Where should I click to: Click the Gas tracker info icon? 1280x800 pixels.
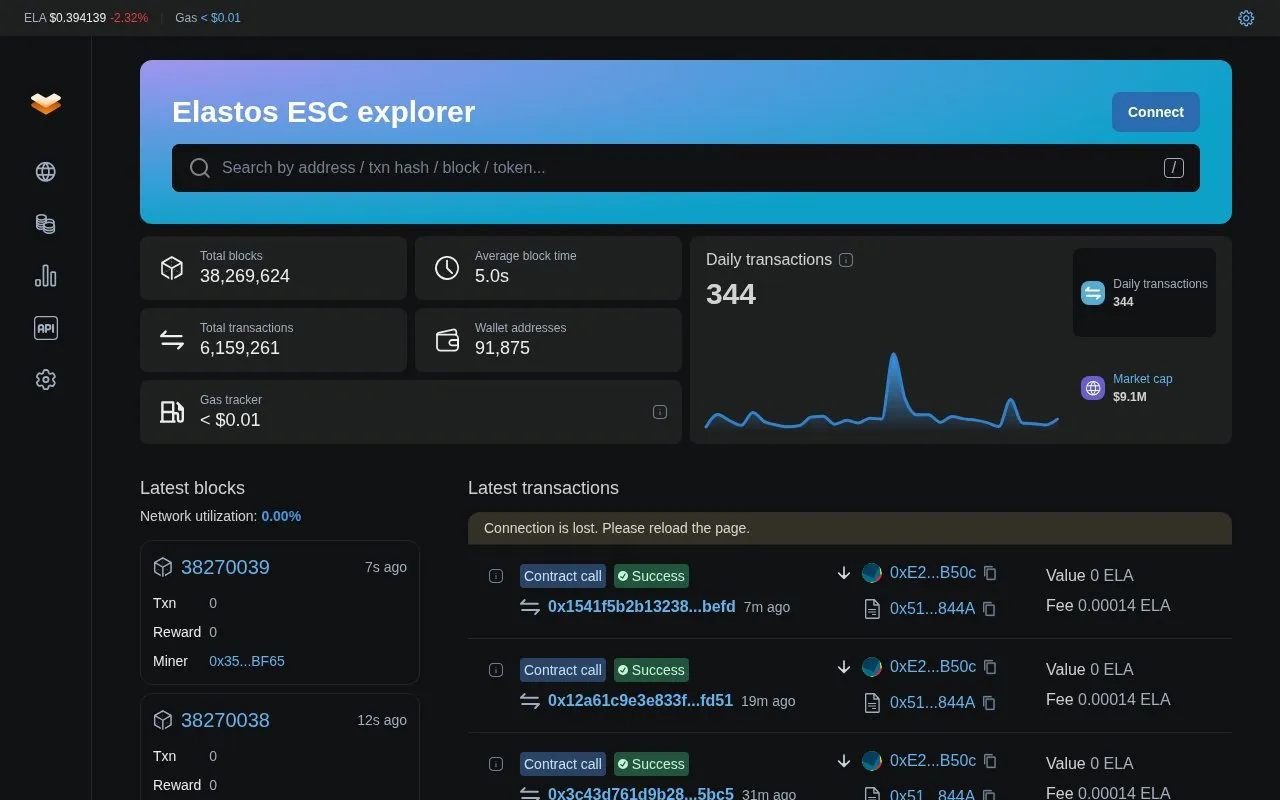click(660, 412)
